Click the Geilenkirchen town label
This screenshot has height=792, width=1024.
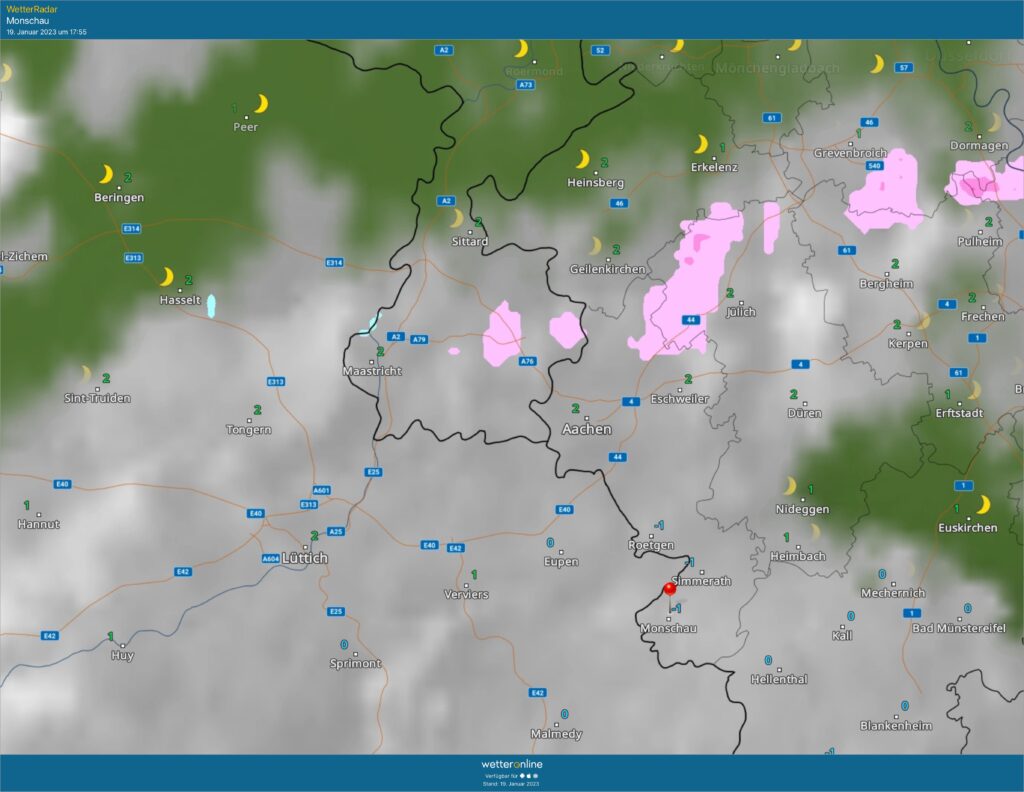607,269
